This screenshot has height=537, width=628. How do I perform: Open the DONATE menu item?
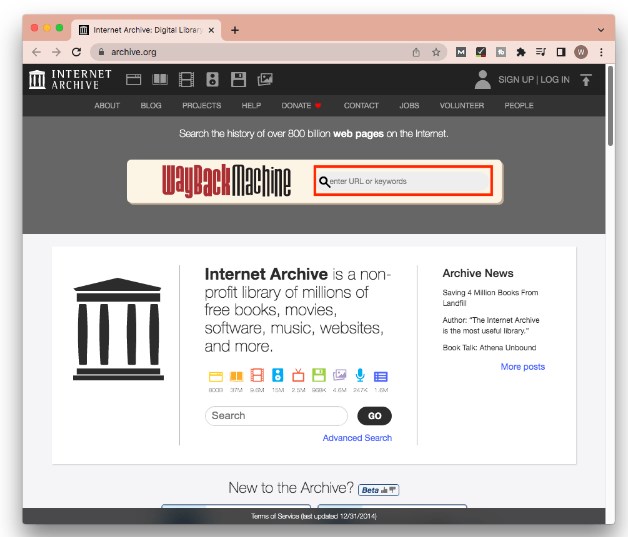[301, 106]
